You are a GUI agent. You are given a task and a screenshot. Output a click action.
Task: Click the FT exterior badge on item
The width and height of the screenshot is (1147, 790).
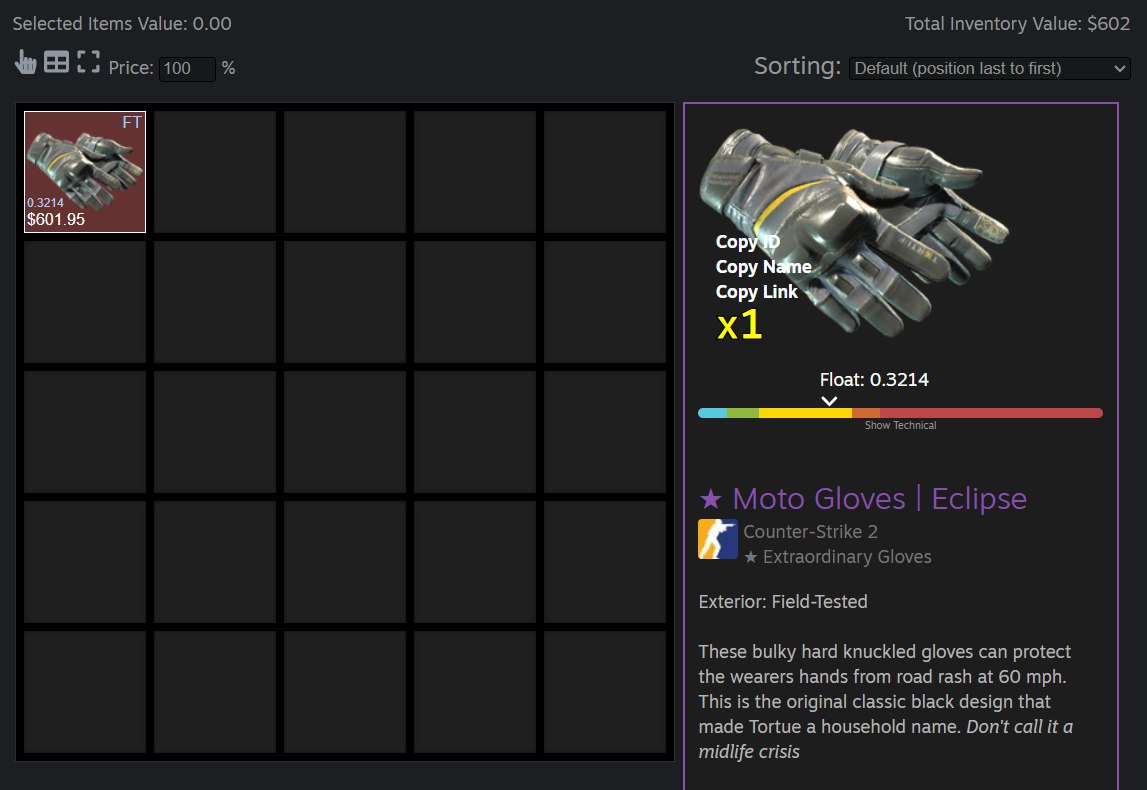(132, 123)
